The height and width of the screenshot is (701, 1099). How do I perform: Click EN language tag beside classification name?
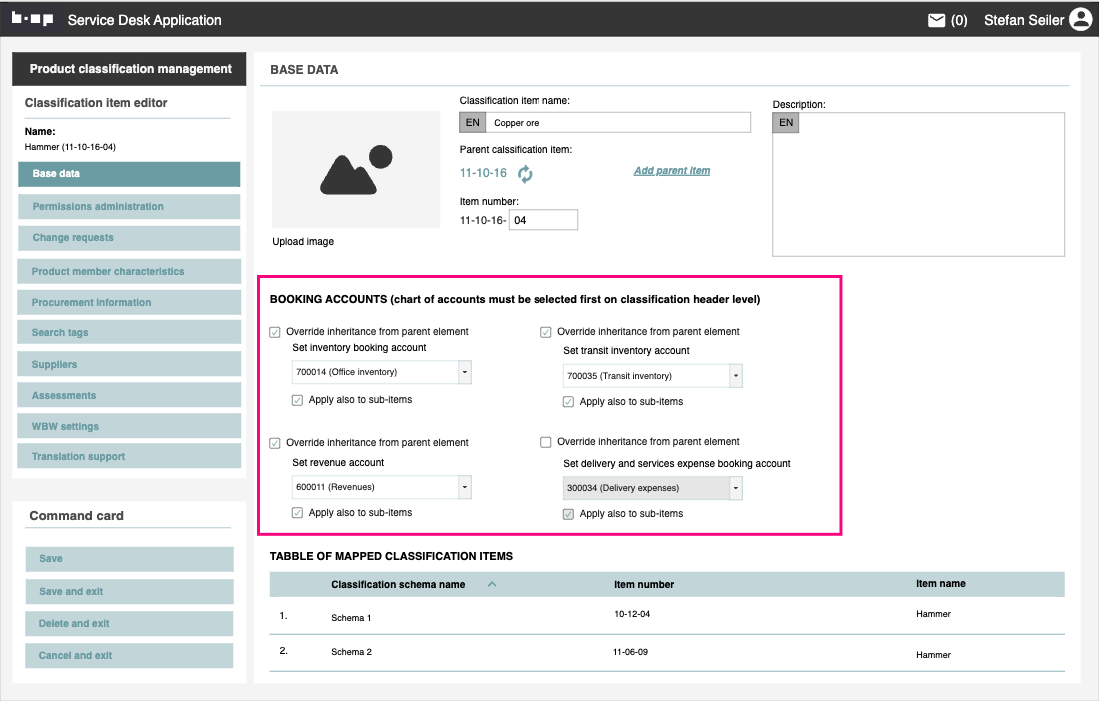(472, 123)
